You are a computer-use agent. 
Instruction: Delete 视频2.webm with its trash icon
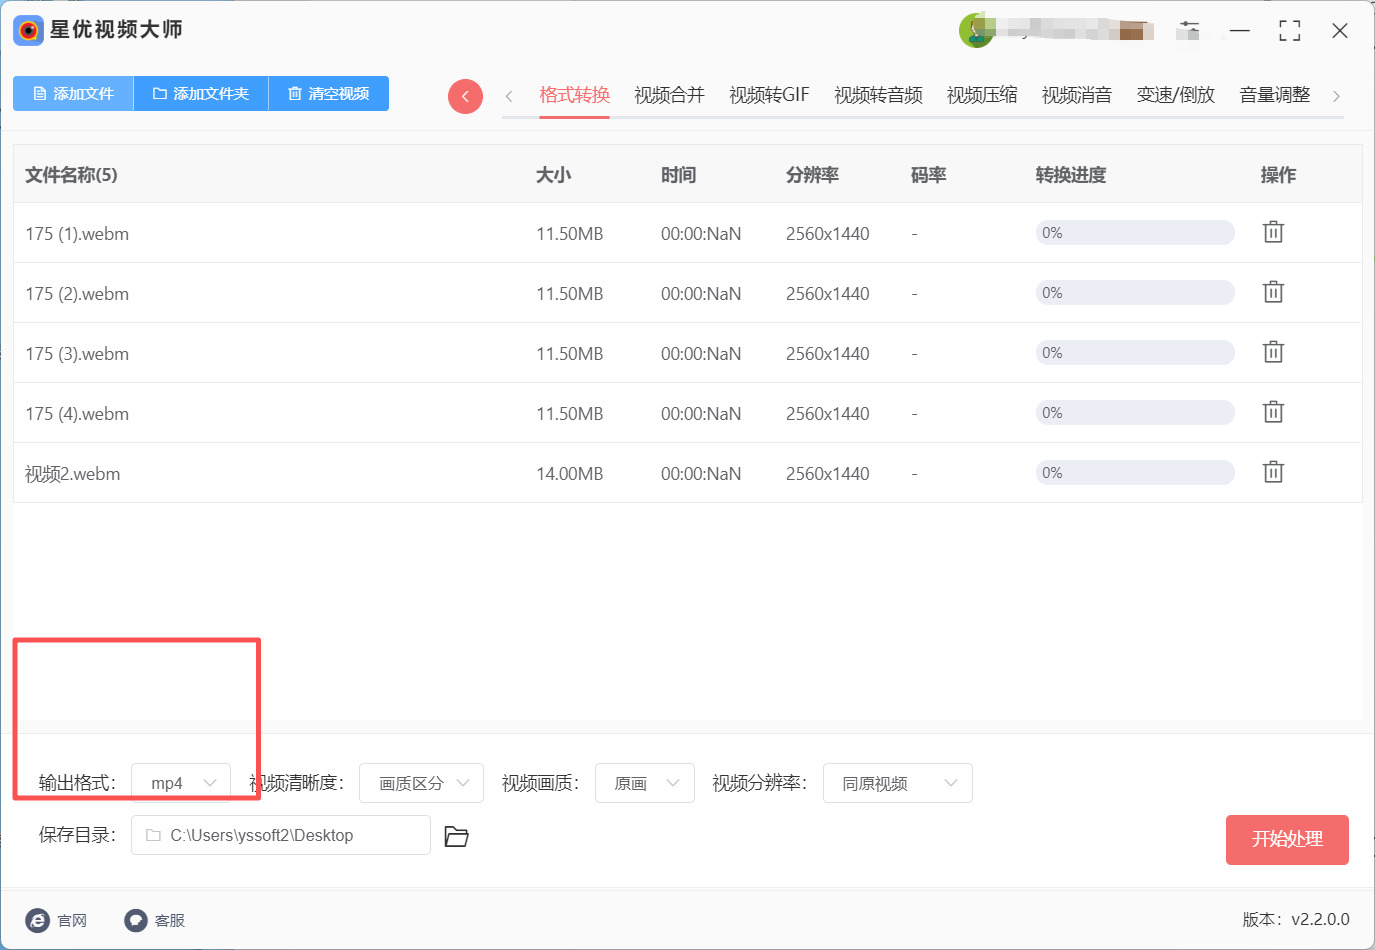click(x=1272, y=472)
